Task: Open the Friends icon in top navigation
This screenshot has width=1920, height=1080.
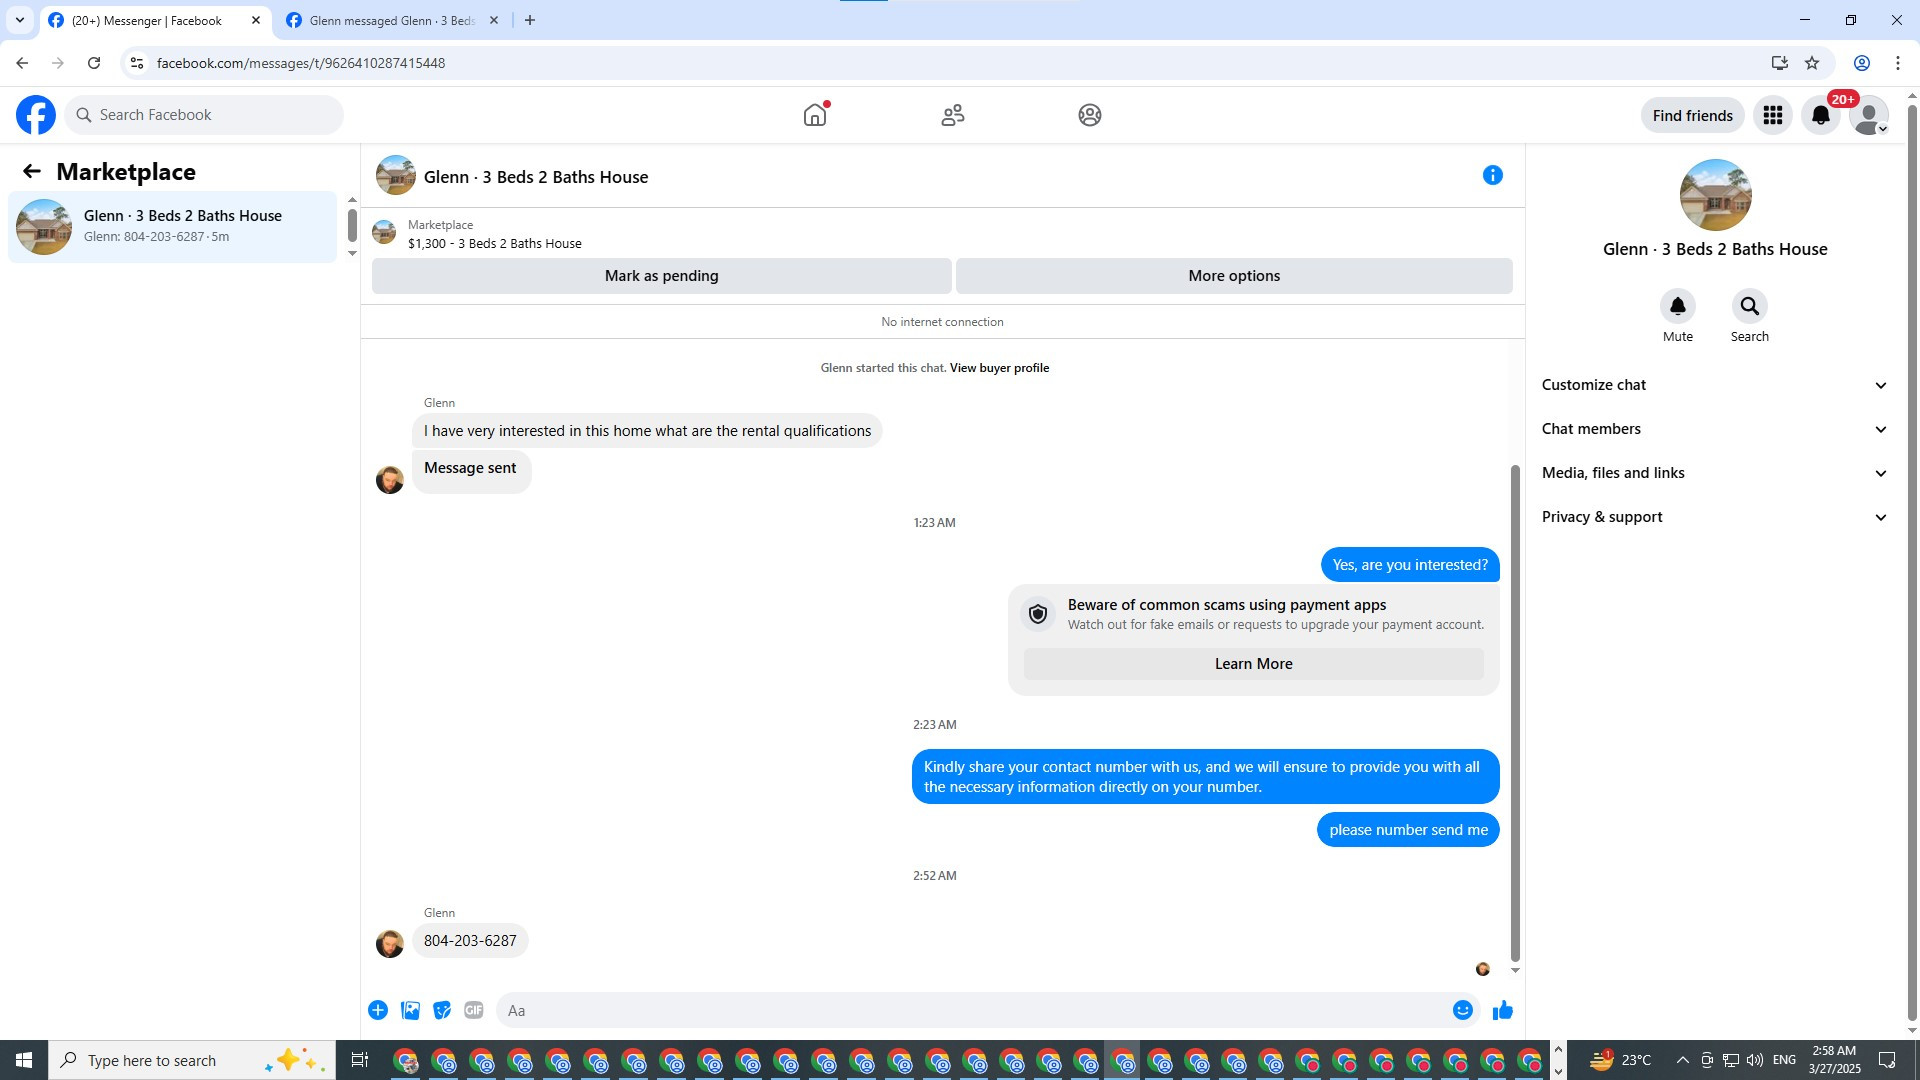Action: [952, 115]
